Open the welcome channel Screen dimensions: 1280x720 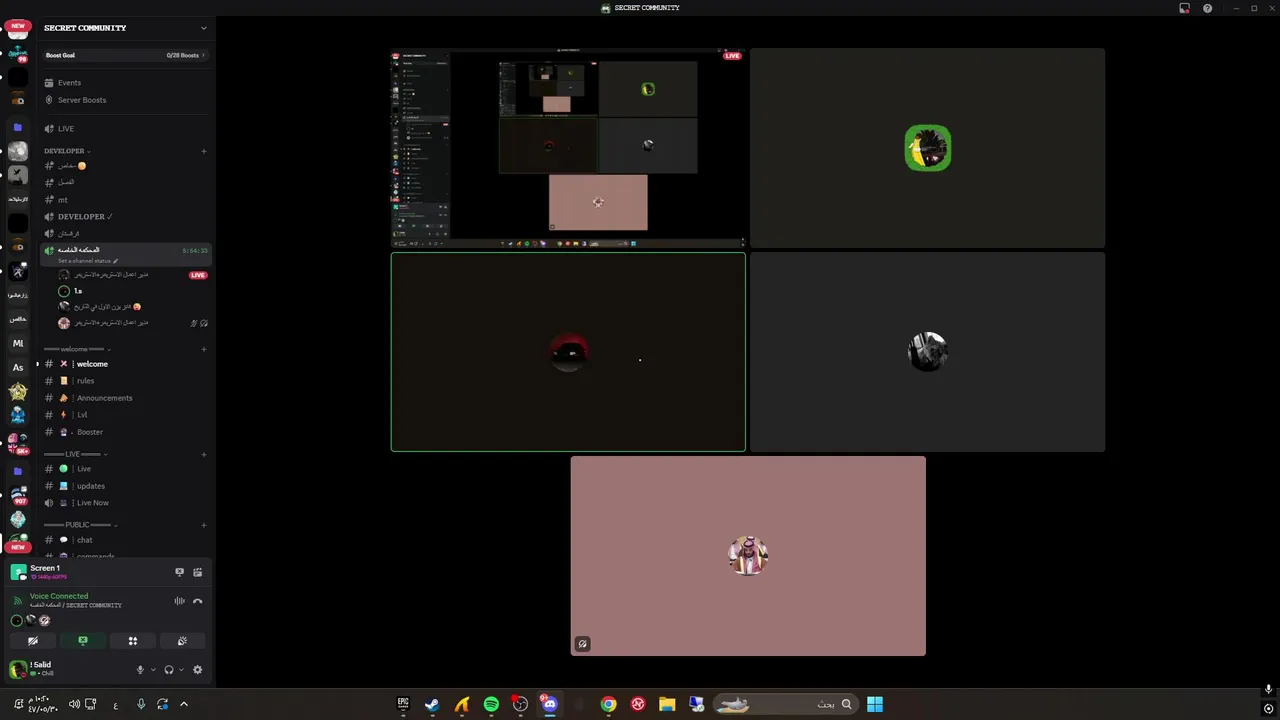pyautogui.click(x=125, y=364)
